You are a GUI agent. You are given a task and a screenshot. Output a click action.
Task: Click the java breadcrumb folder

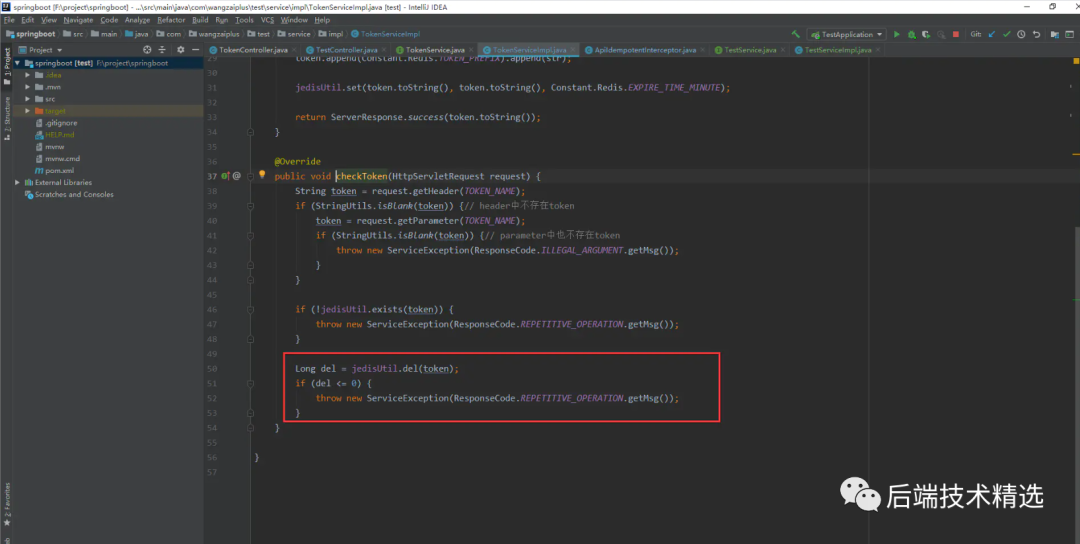137,34
